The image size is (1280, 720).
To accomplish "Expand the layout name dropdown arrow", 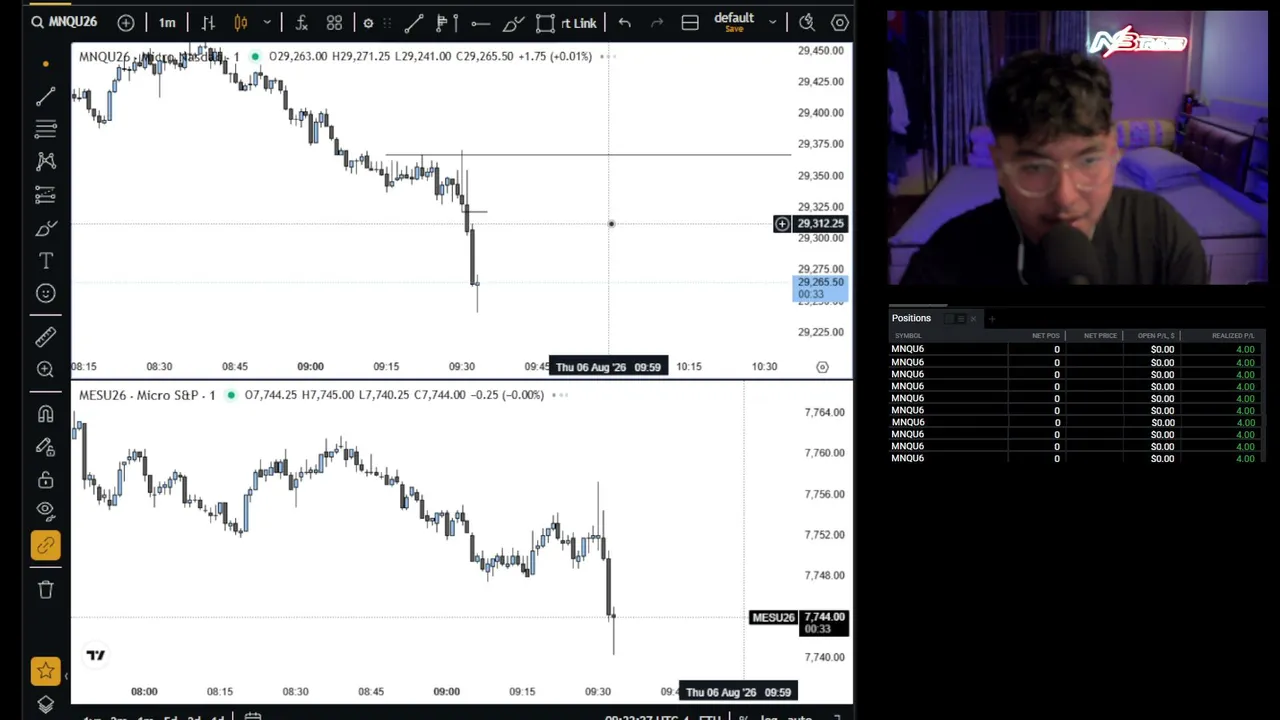I will coord(772,22).
